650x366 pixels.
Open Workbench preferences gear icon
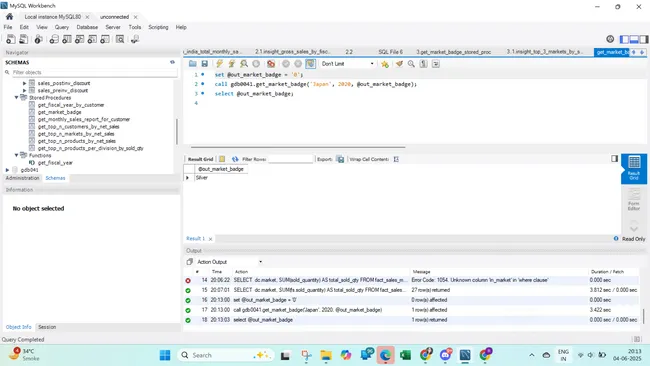pos(610,39)
